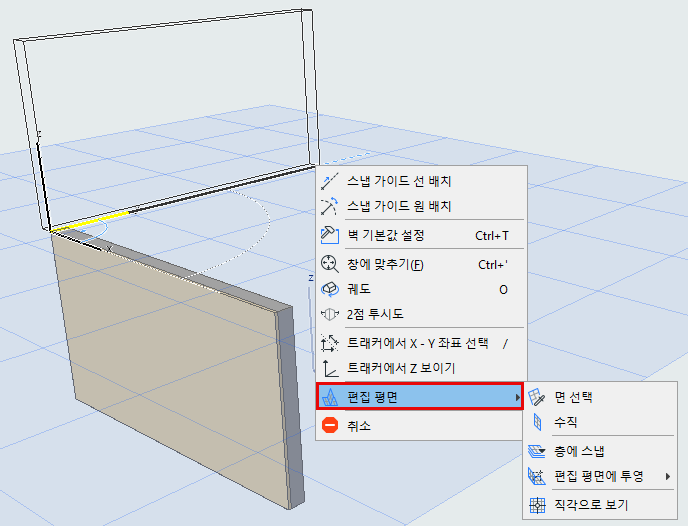
Task: Click the 궤도 orbit icon
Action: (330, 289)
